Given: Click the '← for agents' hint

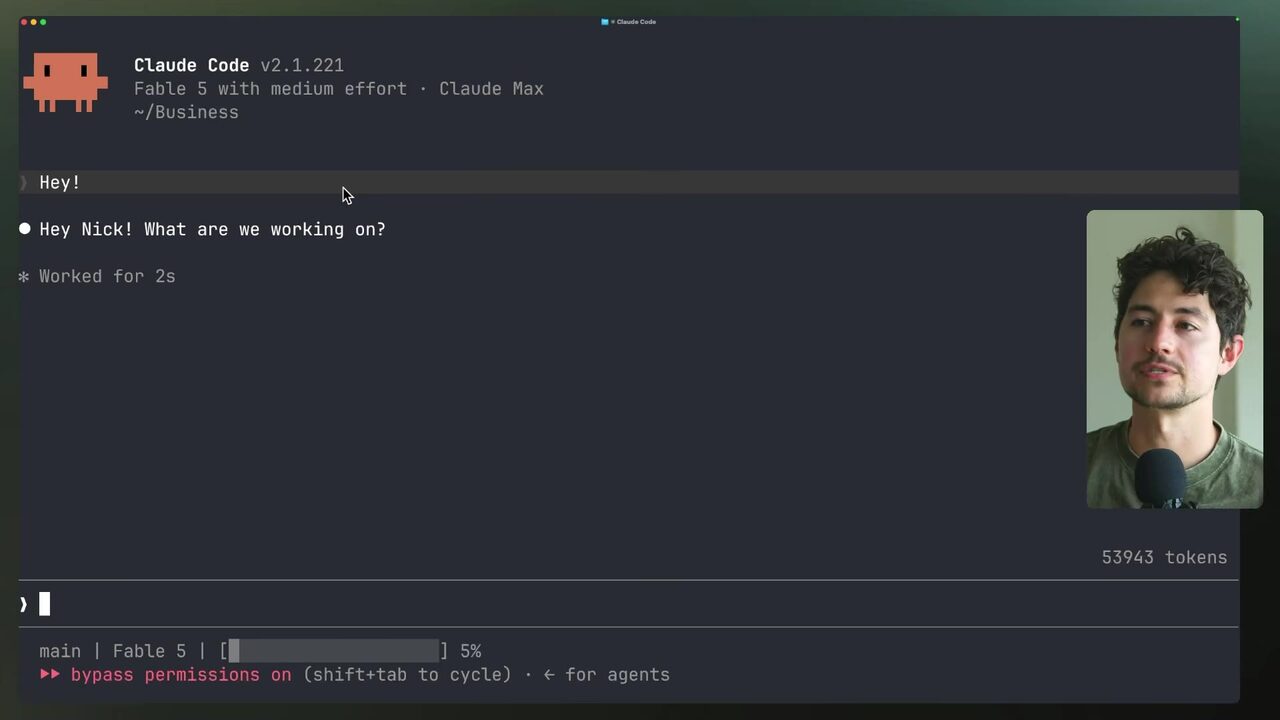Looking at the screenshot, I should (606, 675).
